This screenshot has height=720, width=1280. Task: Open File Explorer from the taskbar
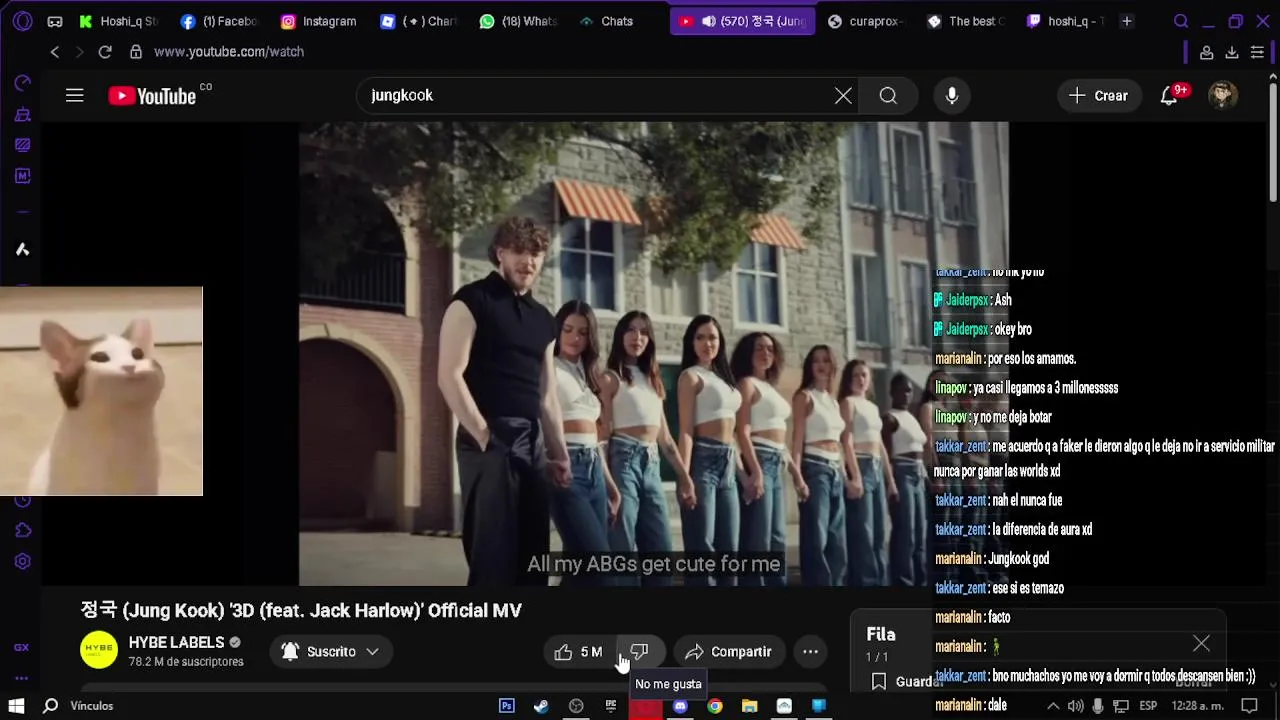pos(749,706)
